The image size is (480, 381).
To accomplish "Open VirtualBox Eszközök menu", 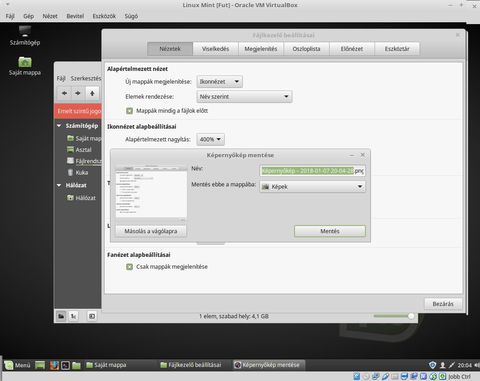I will coord(104,16).
